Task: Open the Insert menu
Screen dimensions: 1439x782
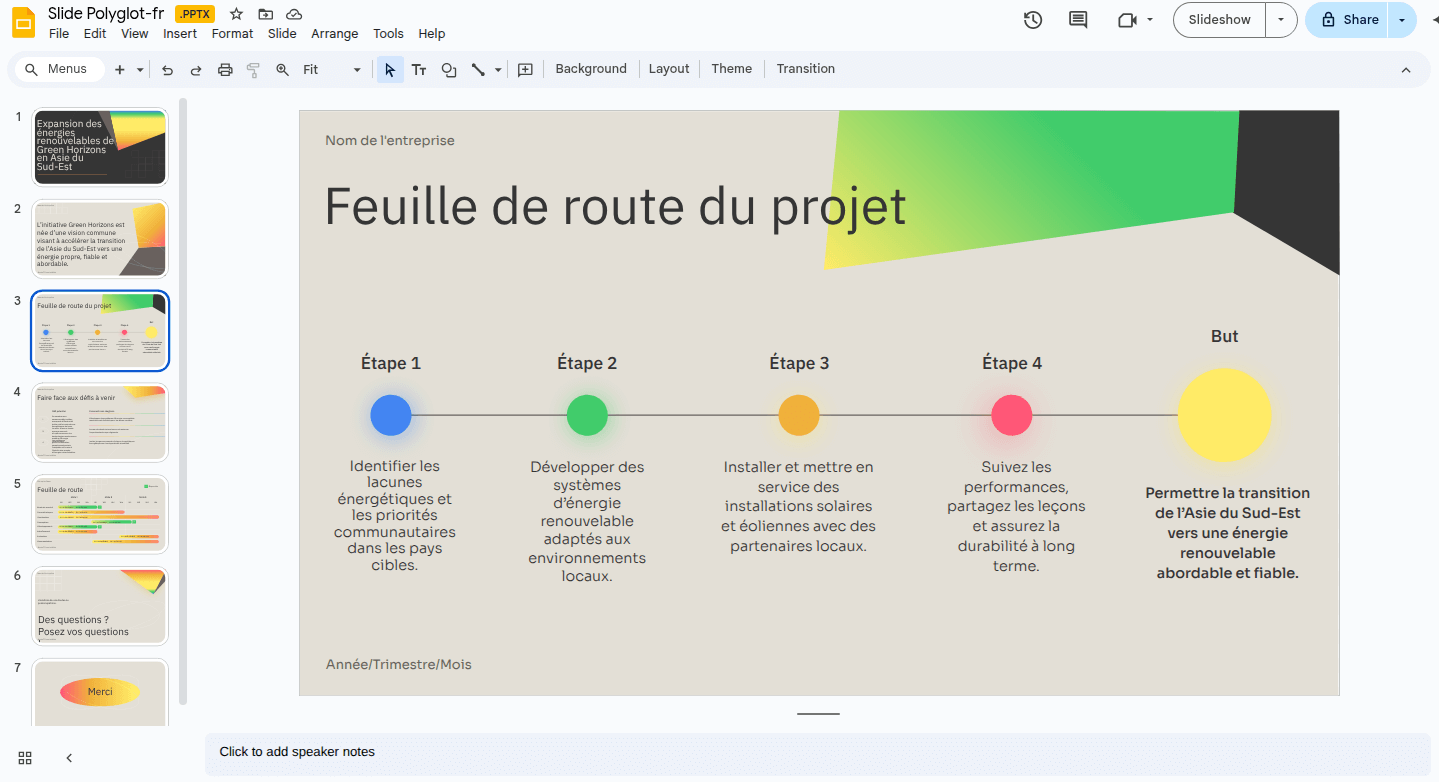Action: (x=180, y=34)
